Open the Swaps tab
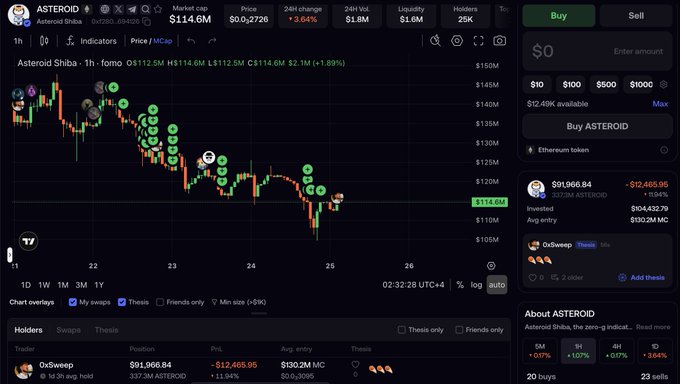Image resolution: width=680 pixels, height=384 pixels. tap(69, 330)
